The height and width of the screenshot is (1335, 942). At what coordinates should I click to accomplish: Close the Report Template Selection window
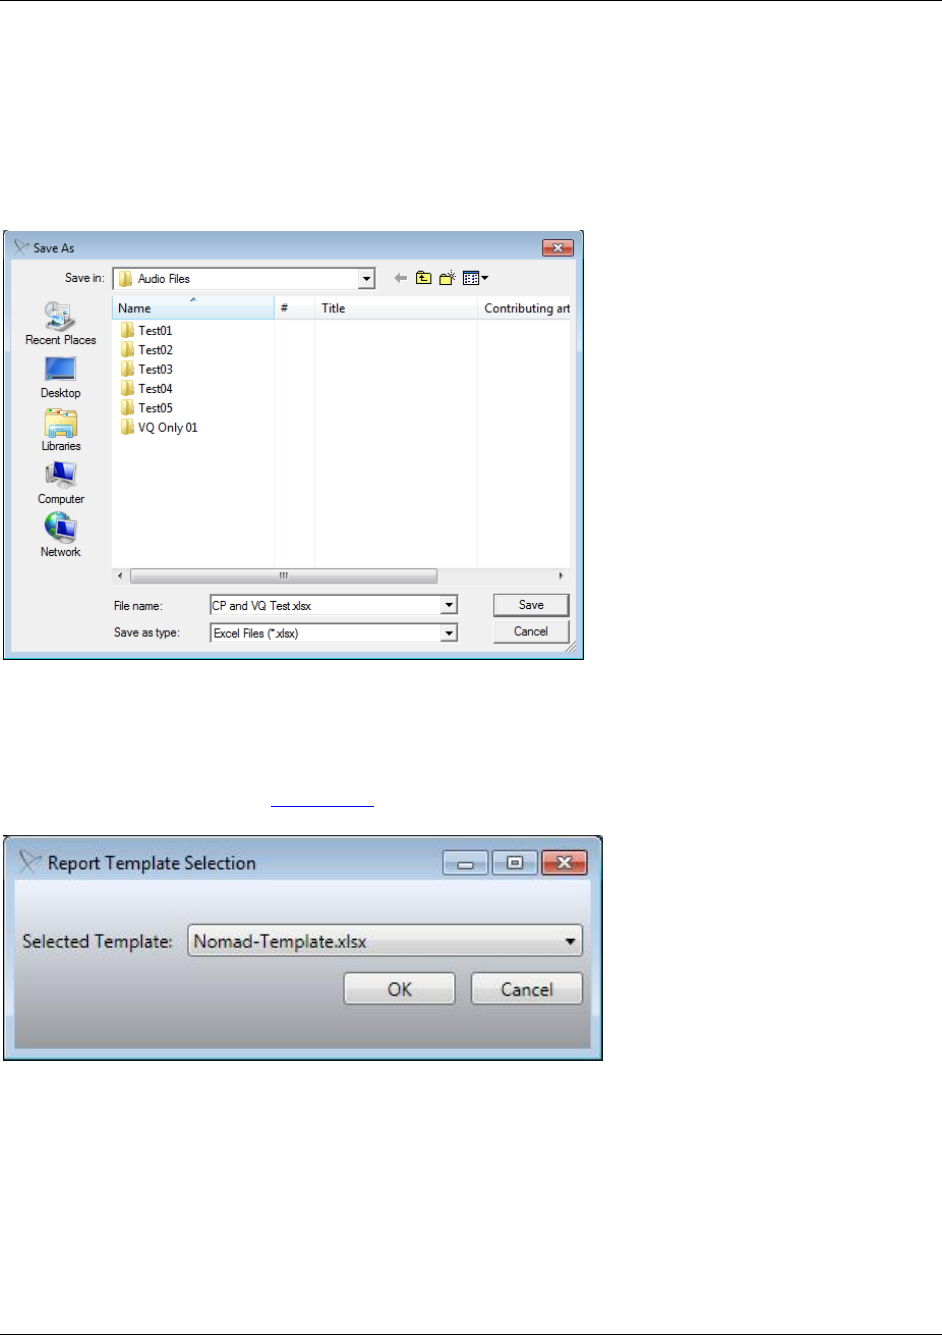(x=564, y=863)
